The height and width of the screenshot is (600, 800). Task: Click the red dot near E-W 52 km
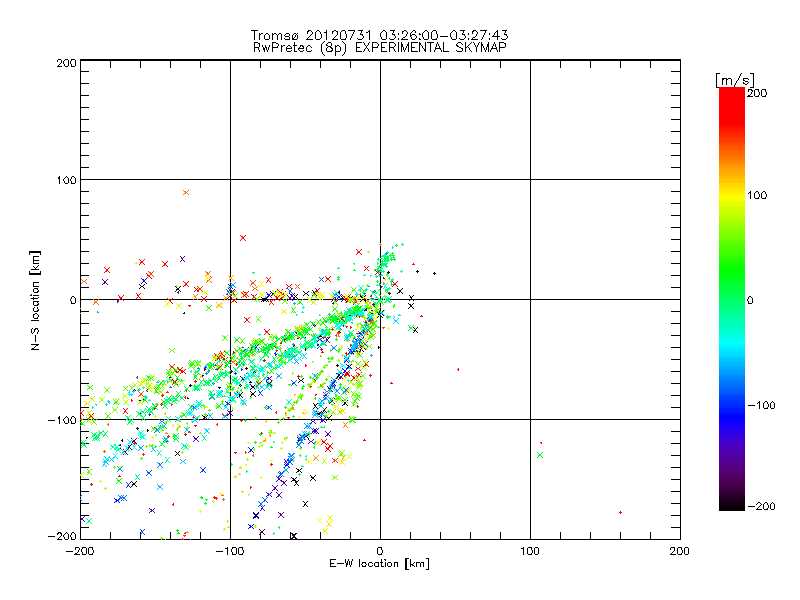[458, 369]
